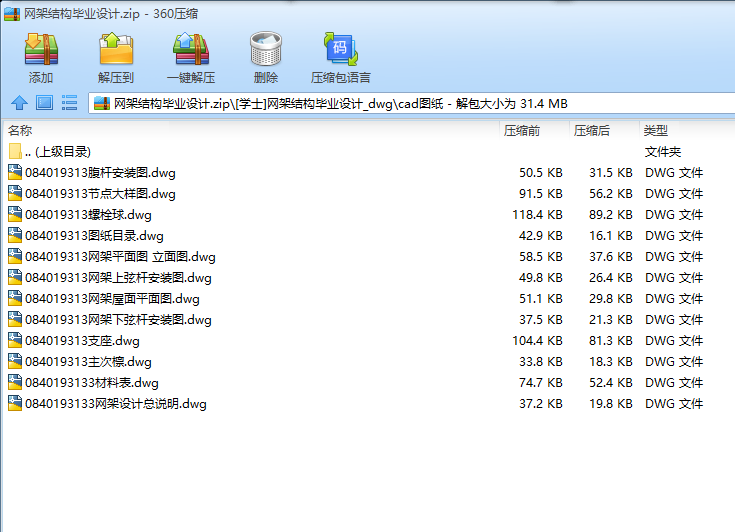735x532 pixels.
Task: Switch to list view mode
Action: 69,103
